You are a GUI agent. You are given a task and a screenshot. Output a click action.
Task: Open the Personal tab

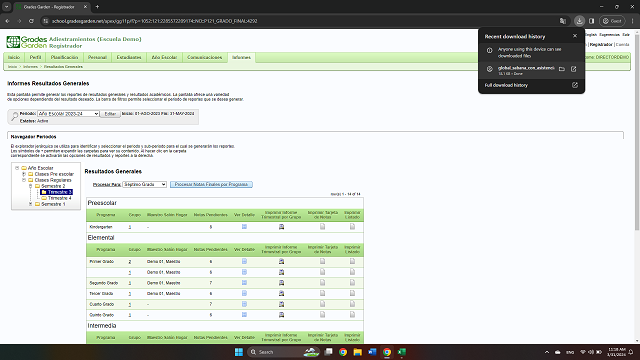pyautogui.click(x=97, y=57)
